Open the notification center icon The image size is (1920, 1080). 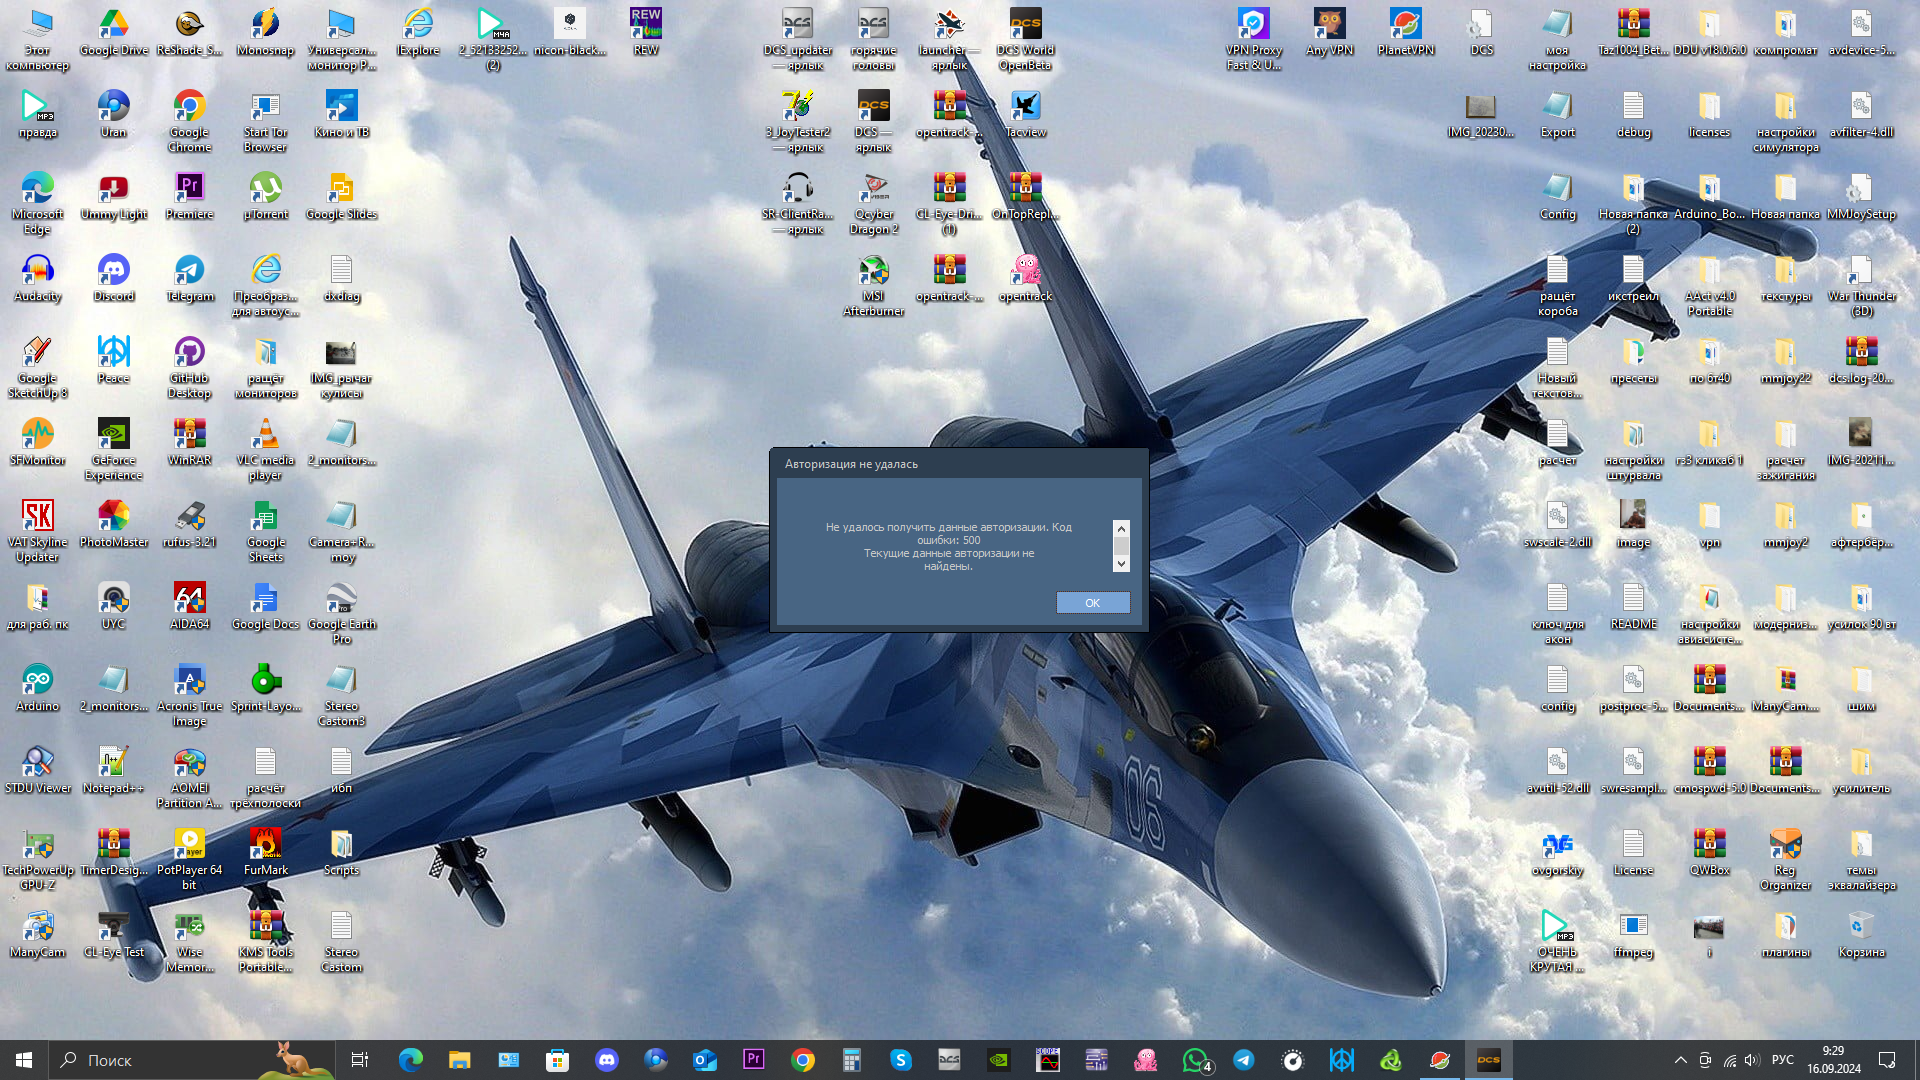(x=1887, y=1060)
